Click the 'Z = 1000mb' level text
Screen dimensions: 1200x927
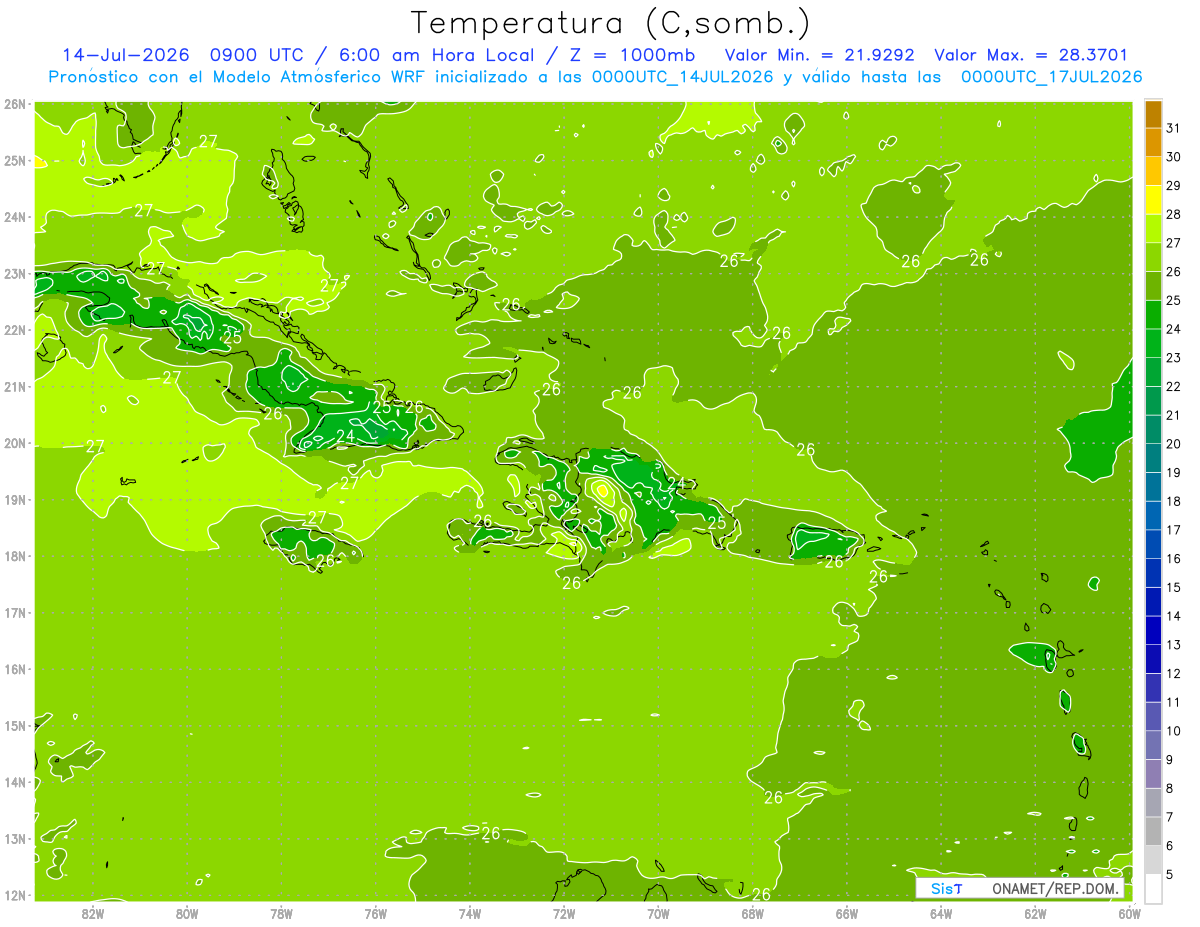click(632, 55)
